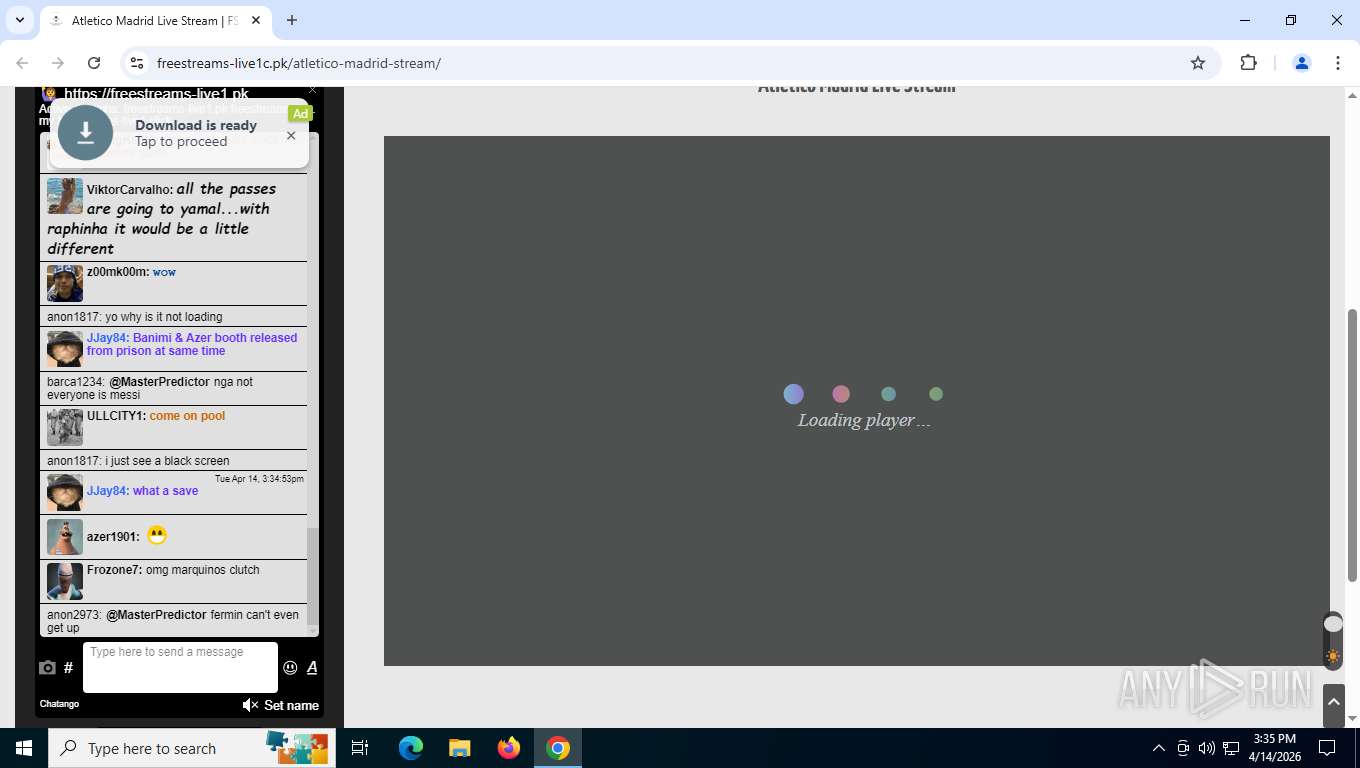Viewport: 1360px width, 768px height.
Task: Open the volume tray icon
Action: [1207, 748]
